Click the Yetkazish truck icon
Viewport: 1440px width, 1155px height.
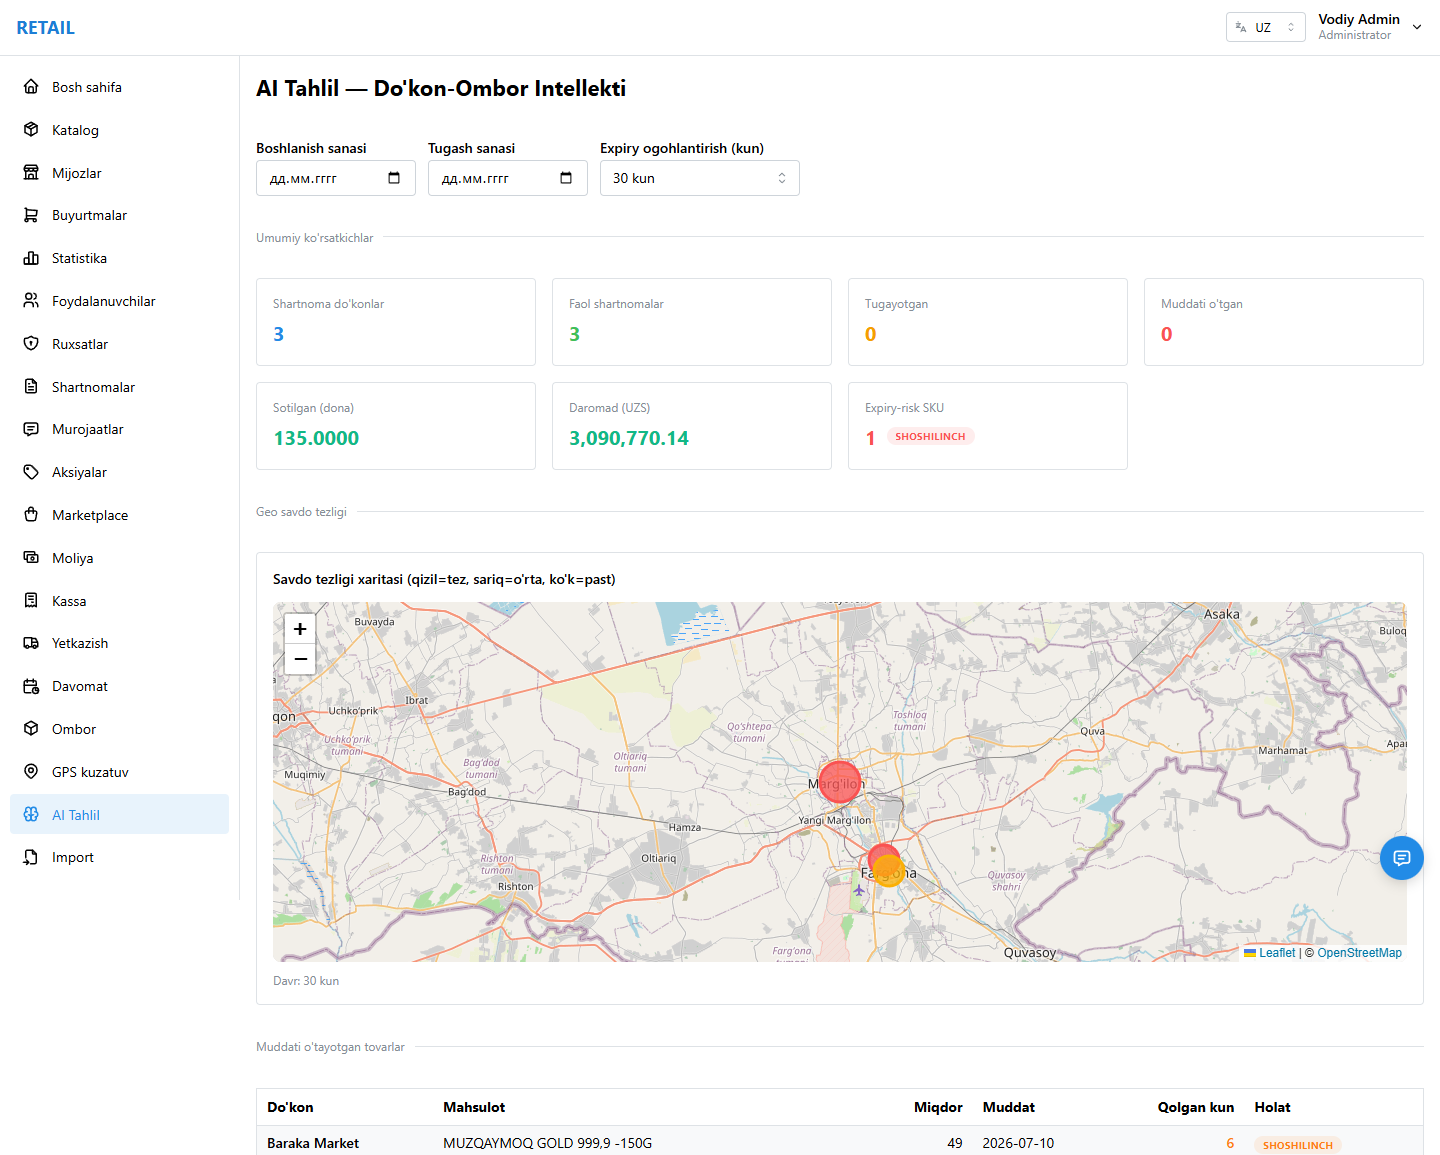pos(31,643)
